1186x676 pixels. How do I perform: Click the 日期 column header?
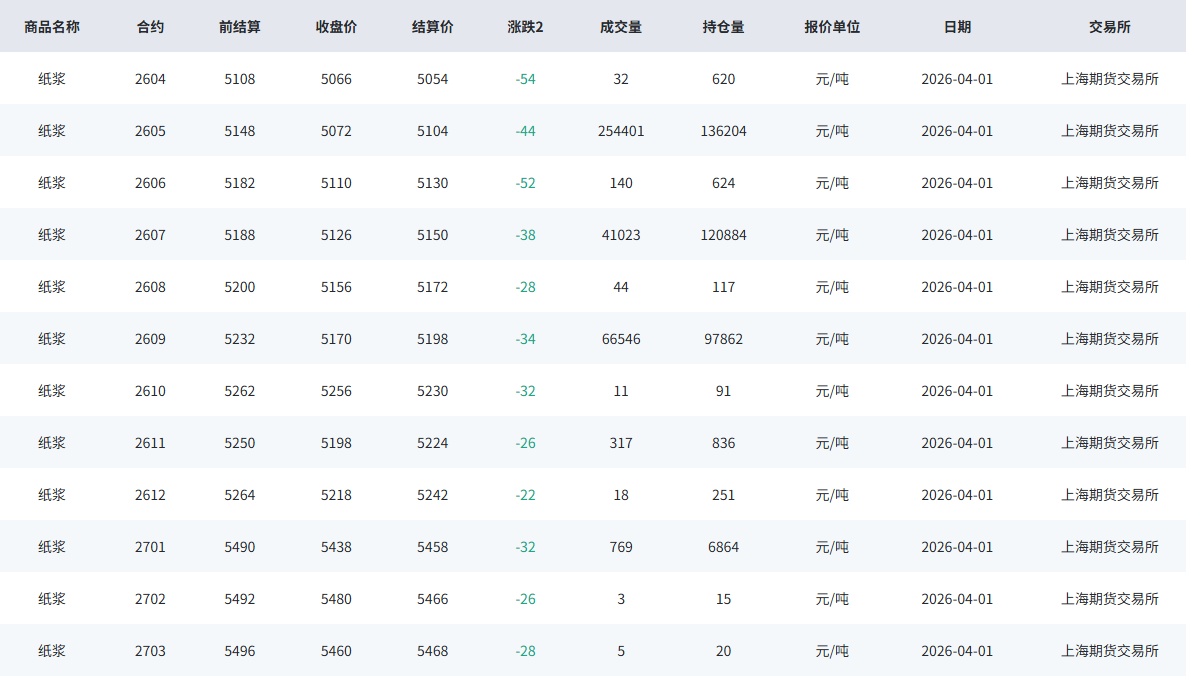pos(957,27)
